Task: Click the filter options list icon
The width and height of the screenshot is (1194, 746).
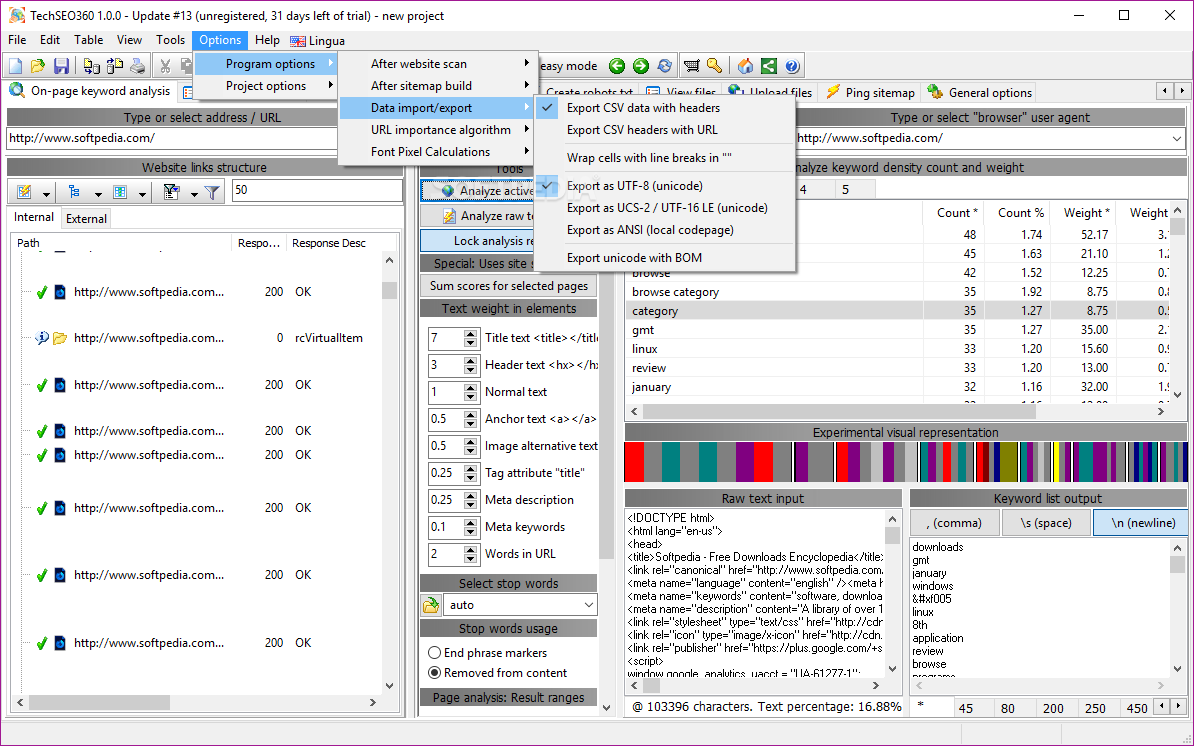Action: 171,192
